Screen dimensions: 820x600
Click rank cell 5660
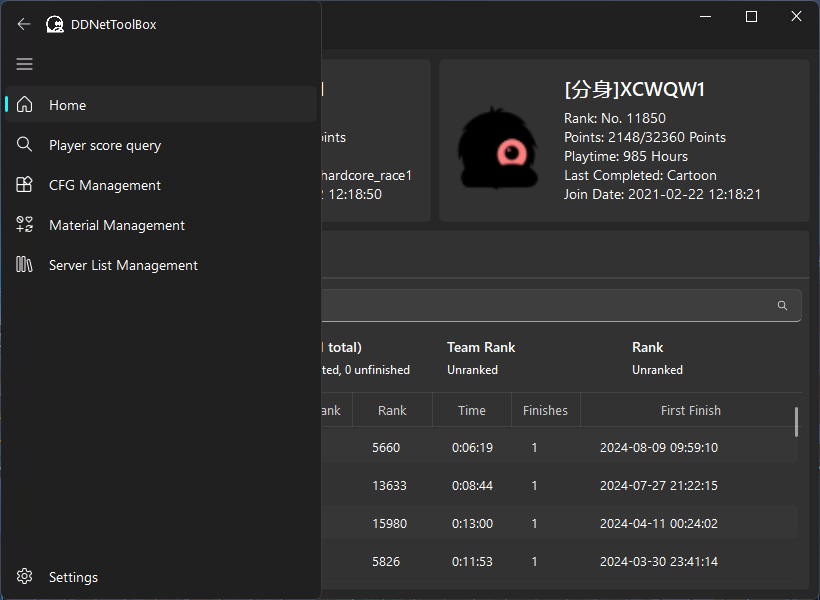click(386, 448)
